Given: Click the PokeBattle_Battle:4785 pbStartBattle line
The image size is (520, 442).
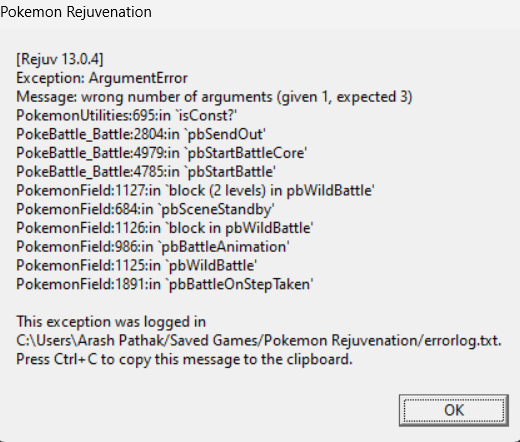Looking at the screenshot, I should tap(146, 172).
